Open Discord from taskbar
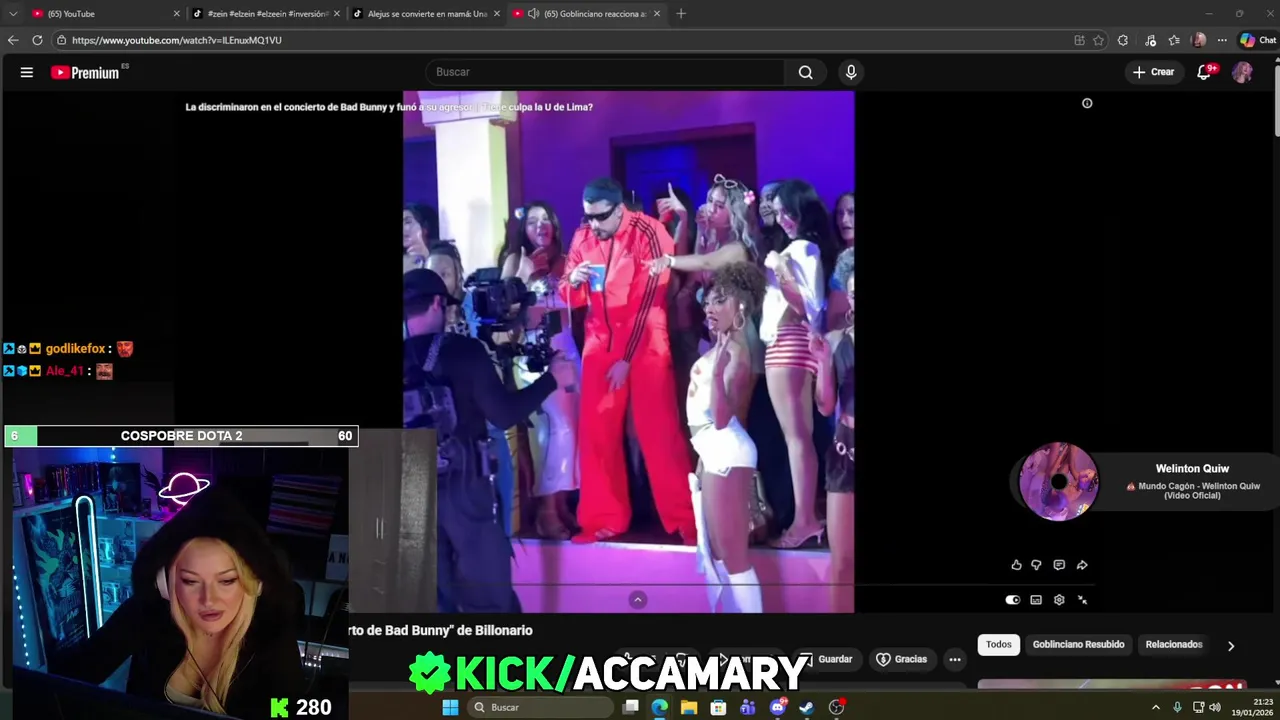Image resolution: width=1280 pixels, height=720 pixels. 777,707
